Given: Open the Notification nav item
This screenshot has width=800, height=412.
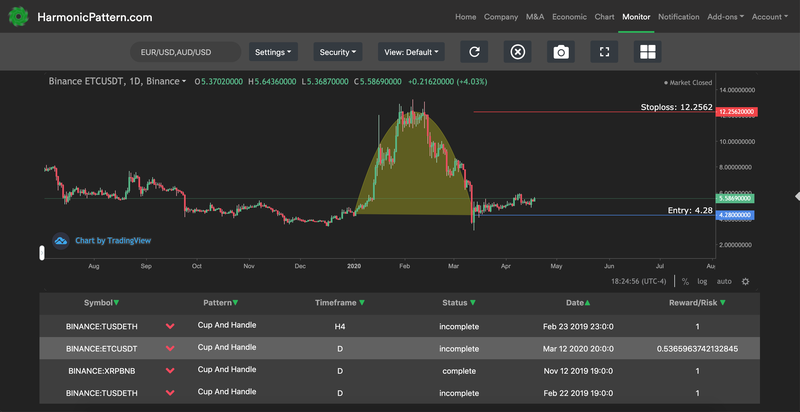Looking at the screenshot, I should point(679,17).
